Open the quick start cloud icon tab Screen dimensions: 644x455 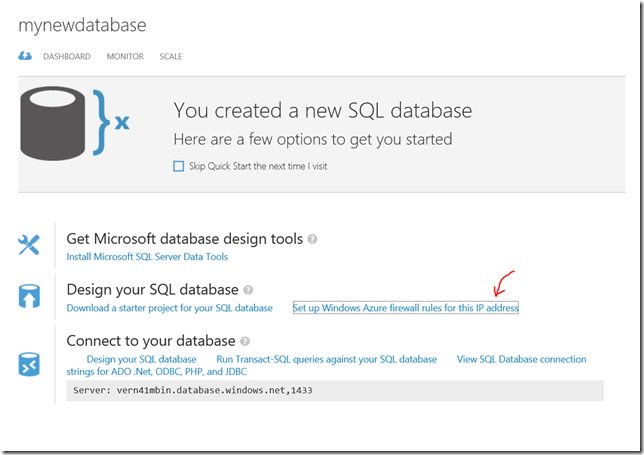25,56
